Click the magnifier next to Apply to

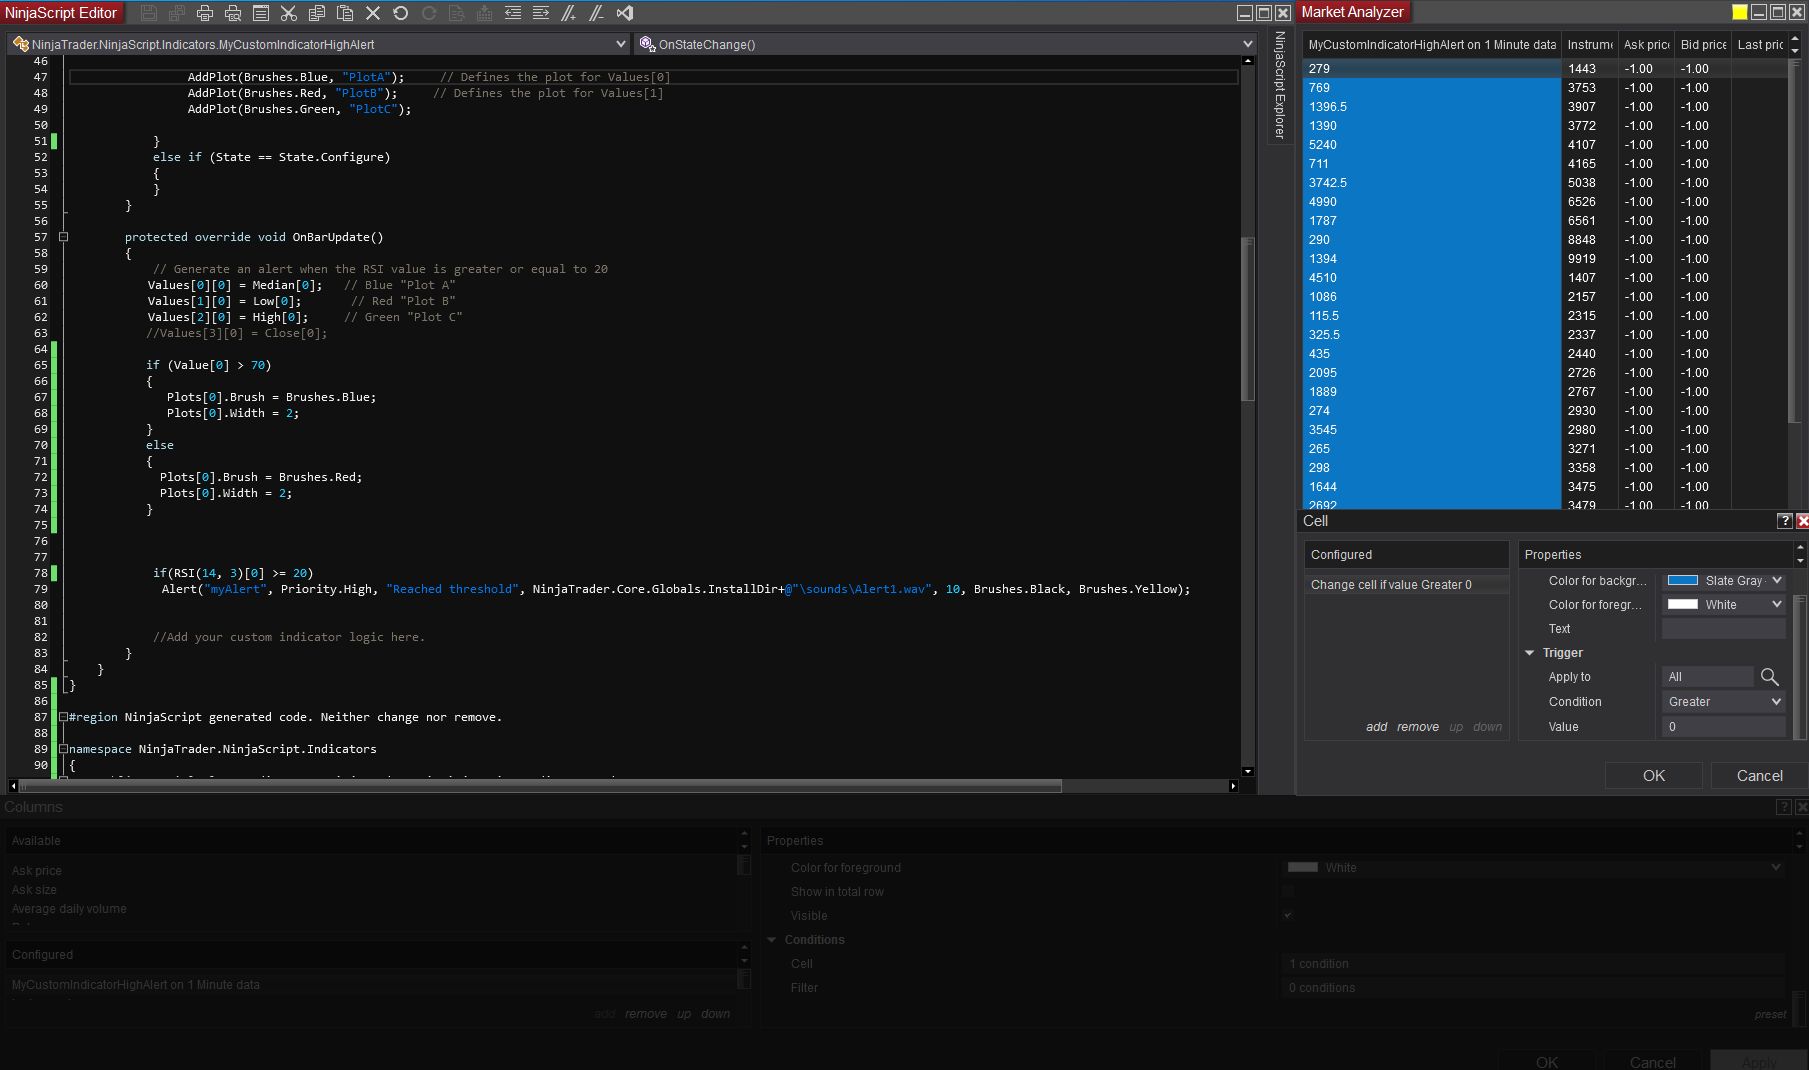pos(1769,677)
